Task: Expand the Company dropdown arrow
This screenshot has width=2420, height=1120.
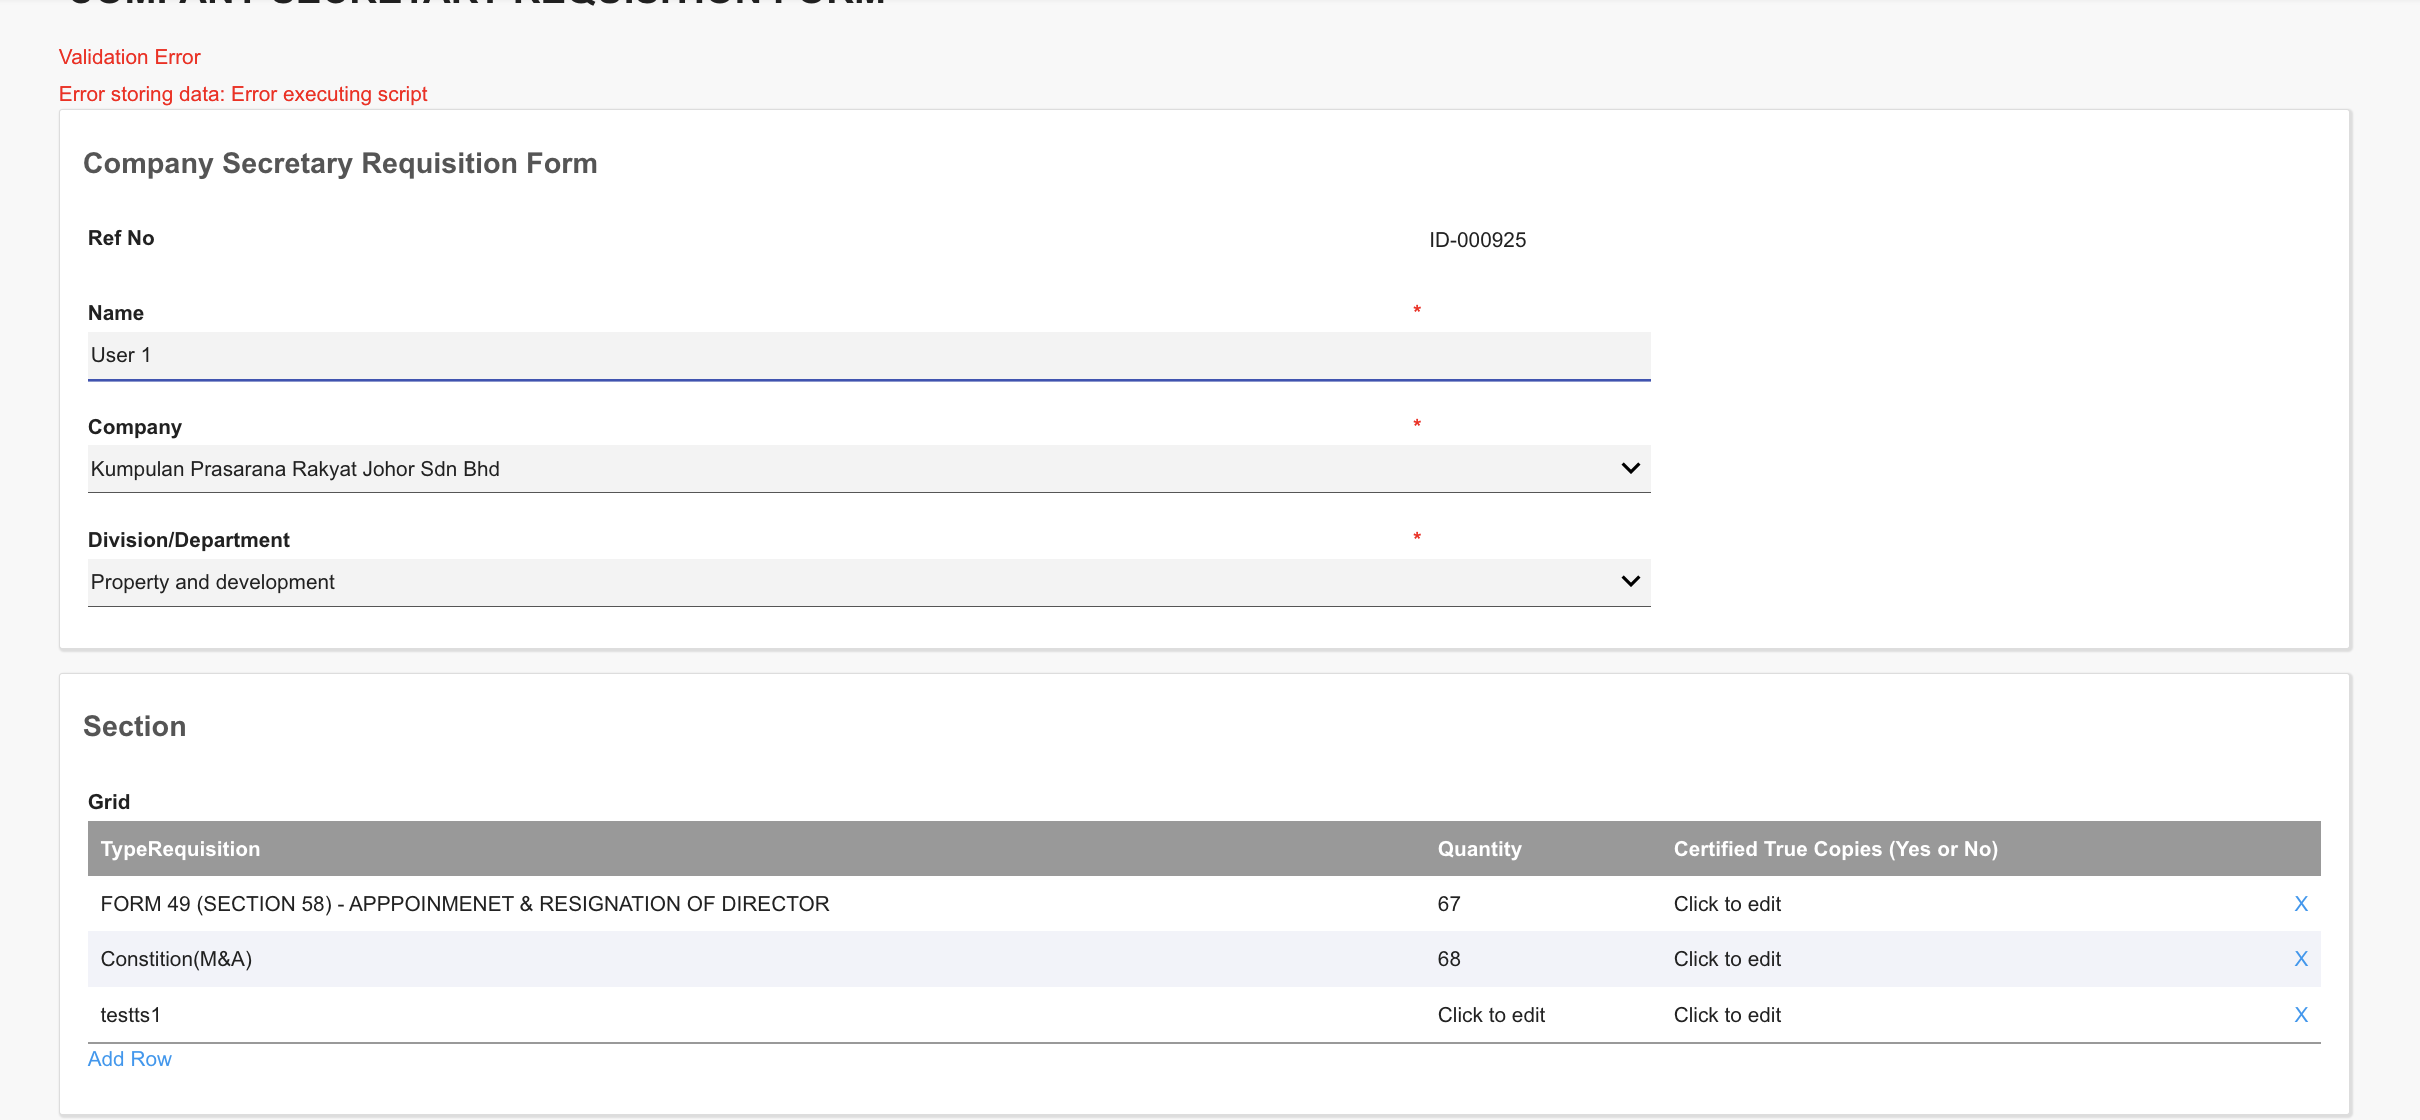Action: pyautogui.click(x=1630, y=469)
